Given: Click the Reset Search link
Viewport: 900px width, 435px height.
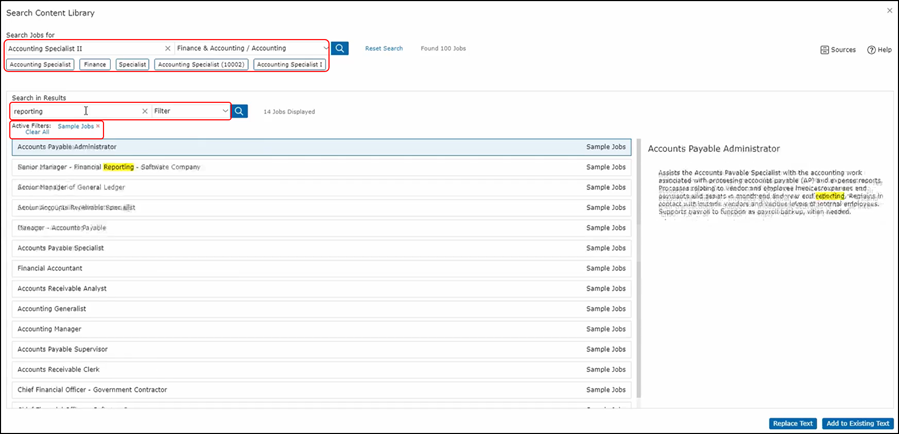Looking at the screenshot, I should click(x=384, y=48).
